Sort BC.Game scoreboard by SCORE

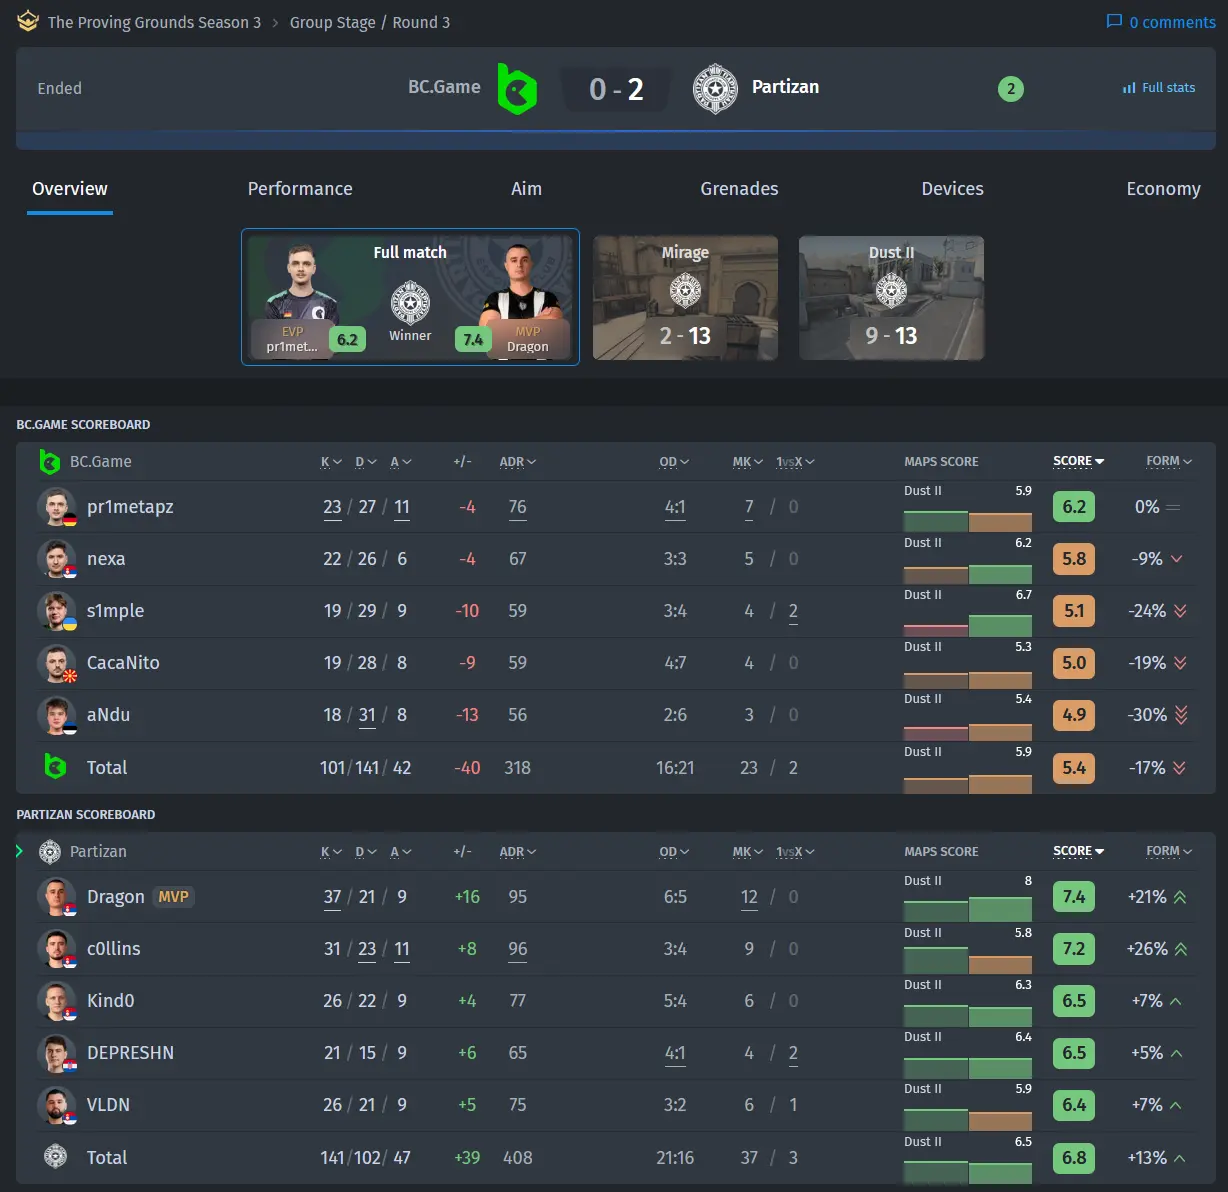coord(1078,461)
